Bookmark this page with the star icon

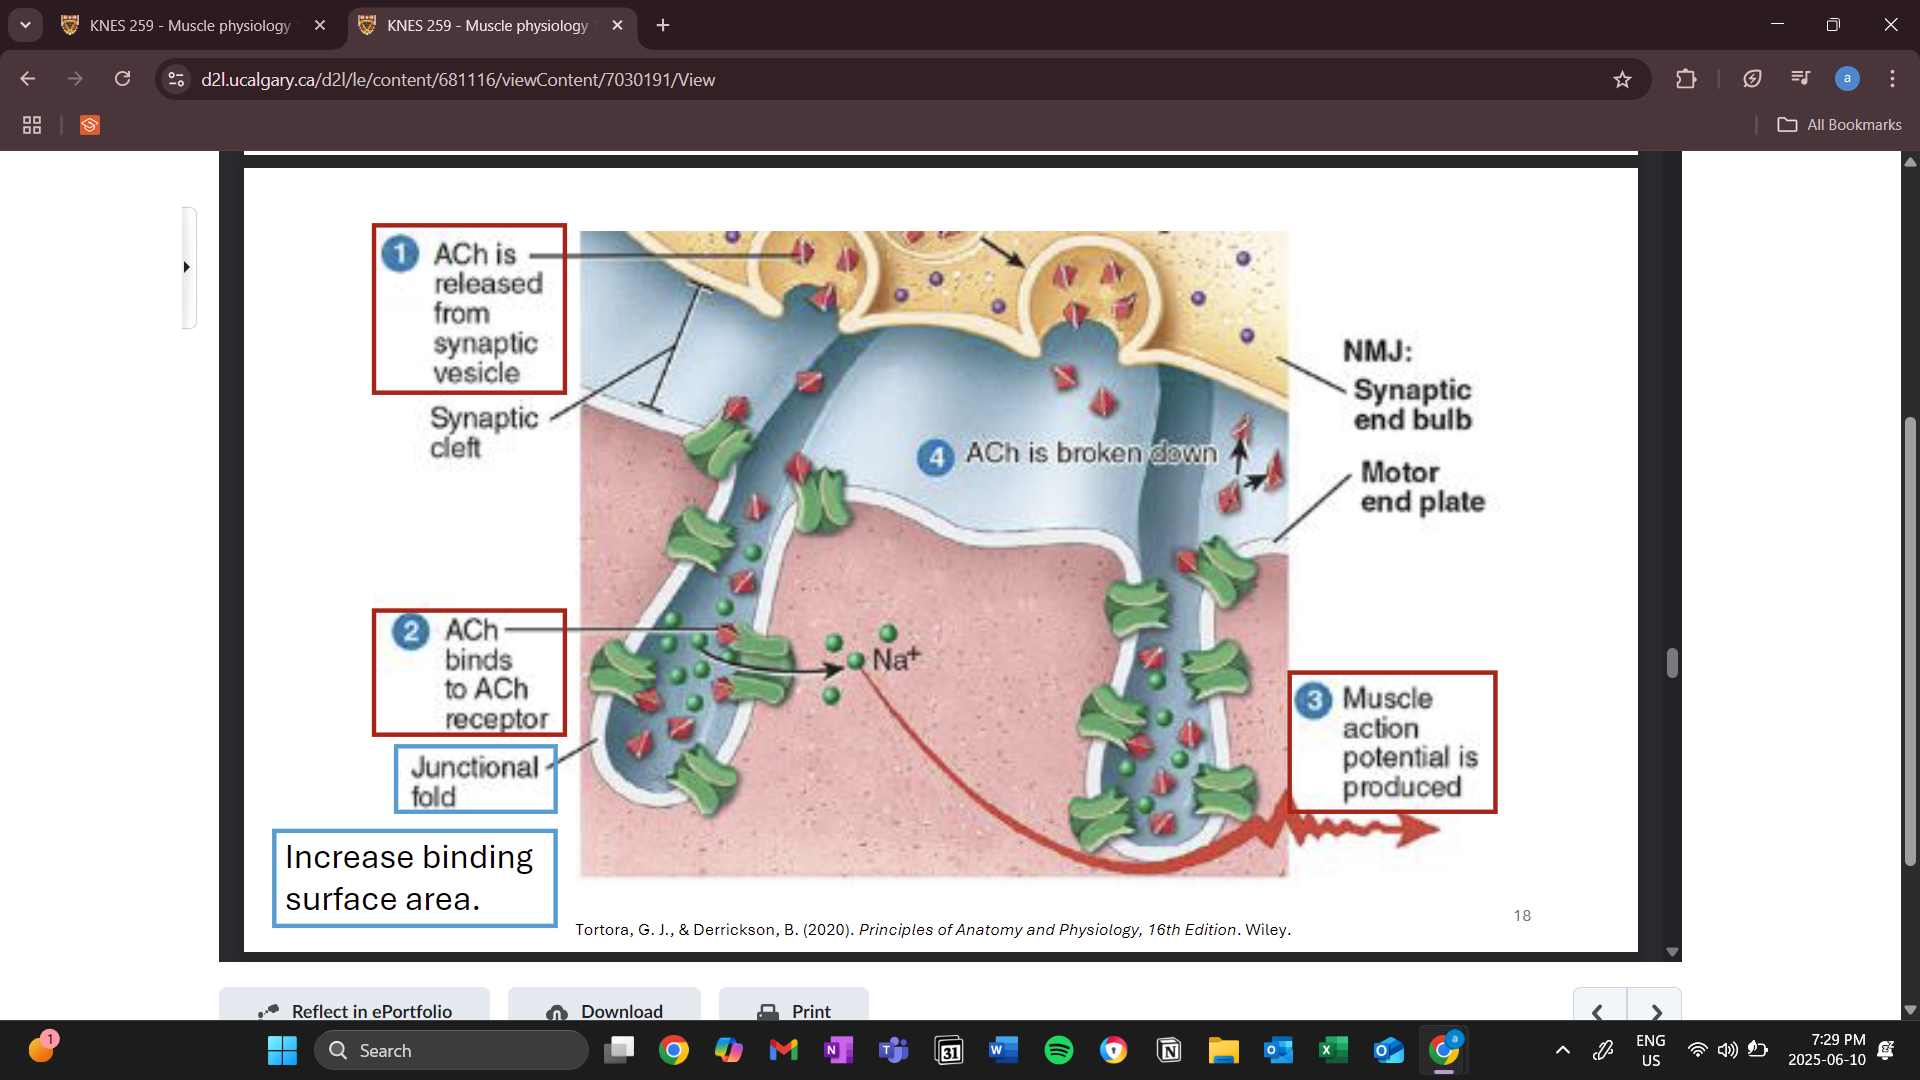1622,79
